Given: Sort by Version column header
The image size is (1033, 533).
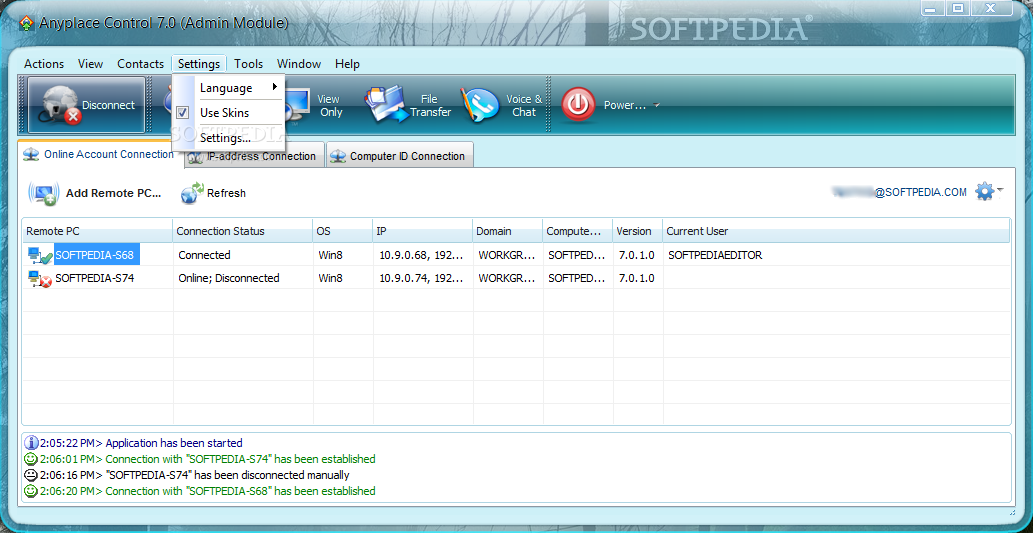Looking at the screenshot, I should coord(638,231).
